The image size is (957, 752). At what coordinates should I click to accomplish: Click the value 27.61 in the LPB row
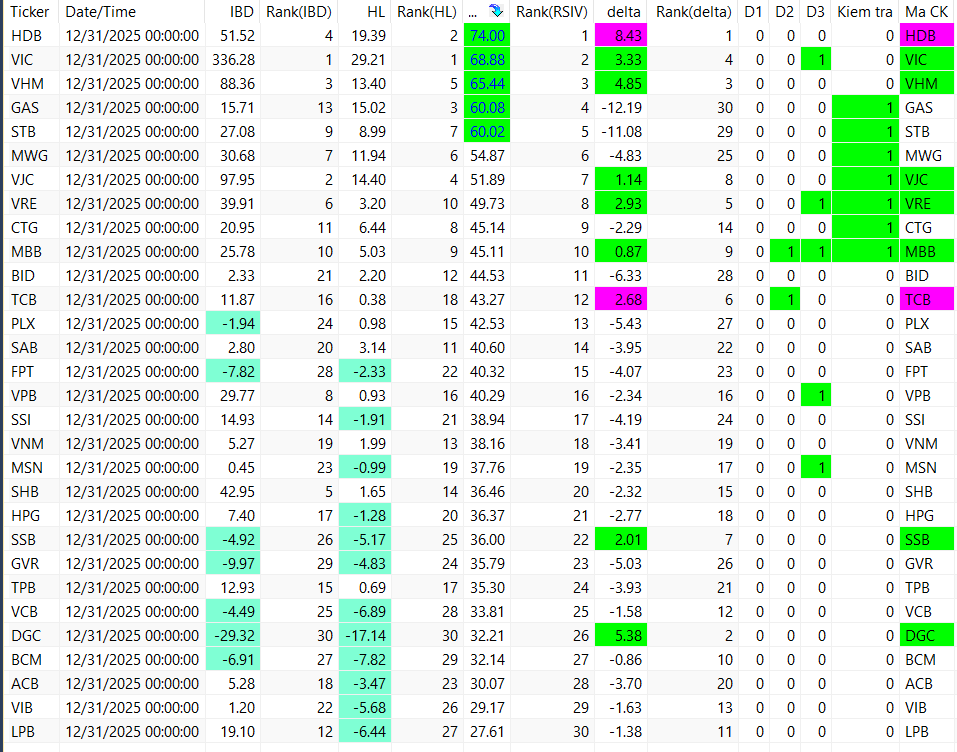coord(487,732)
